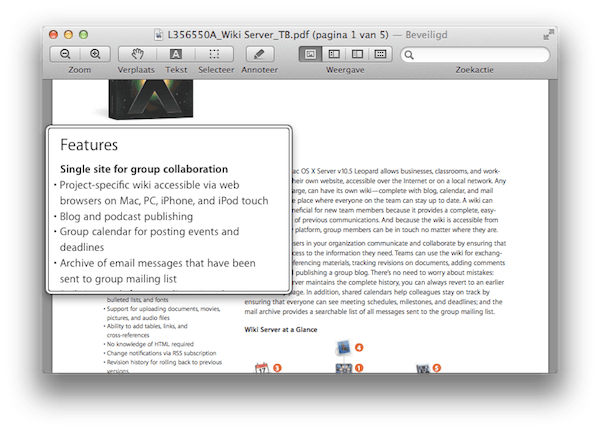Screen dimensions: 600x432
Task: Maximize the window with green button
Action: coord(83,35)
